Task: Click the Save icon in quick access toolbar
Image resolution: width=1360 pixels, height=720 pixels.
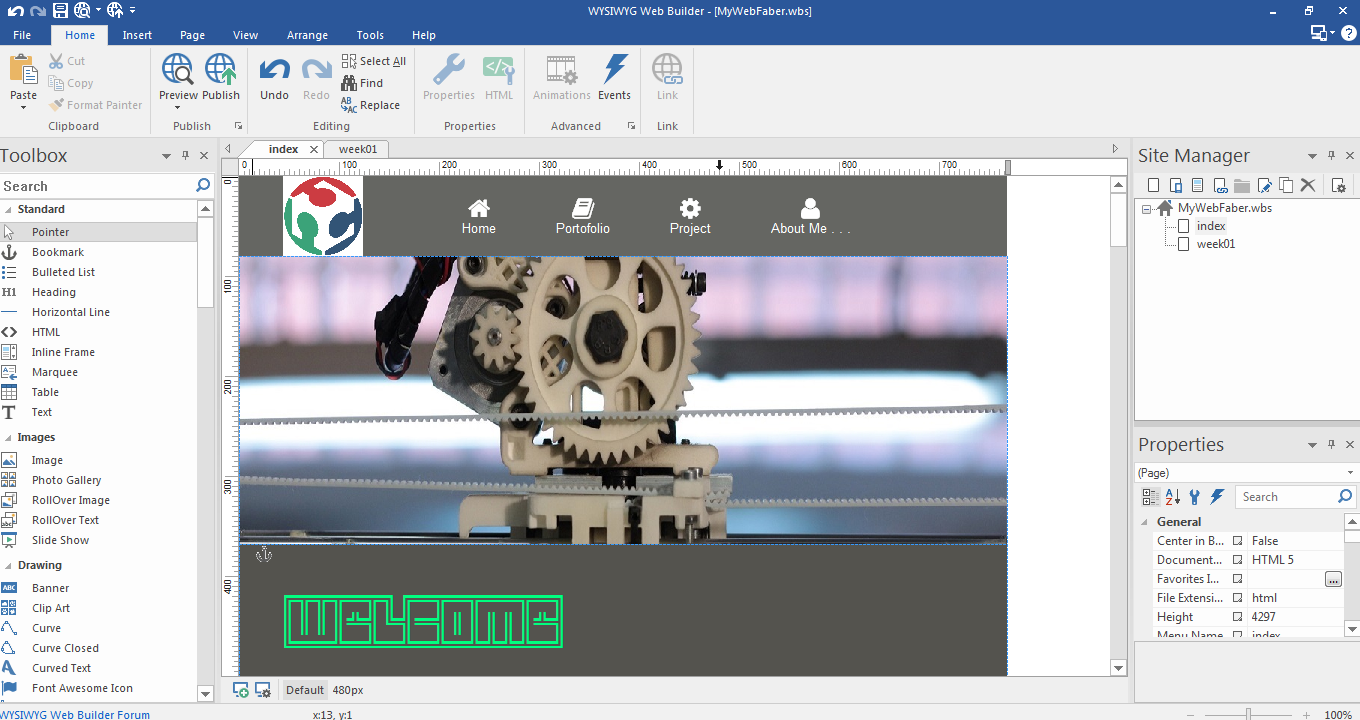Action: coord(61,10)
